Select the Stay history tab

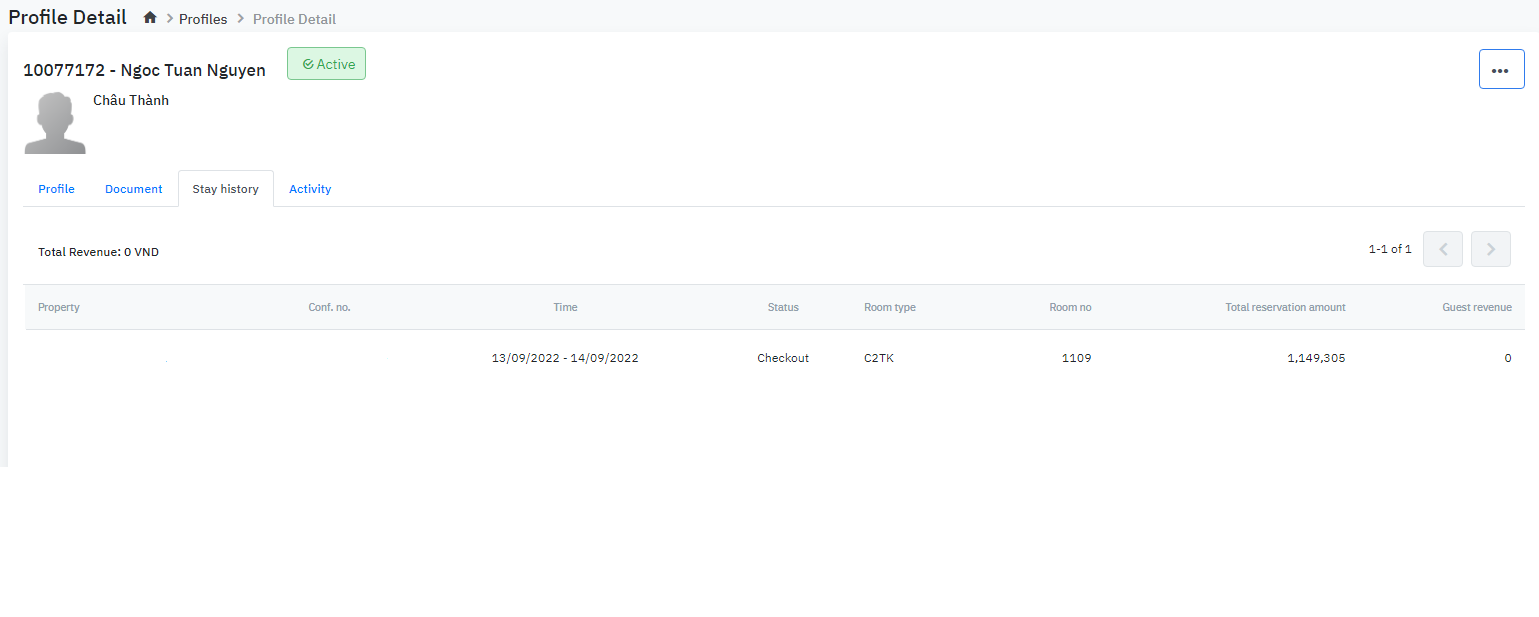225,189
